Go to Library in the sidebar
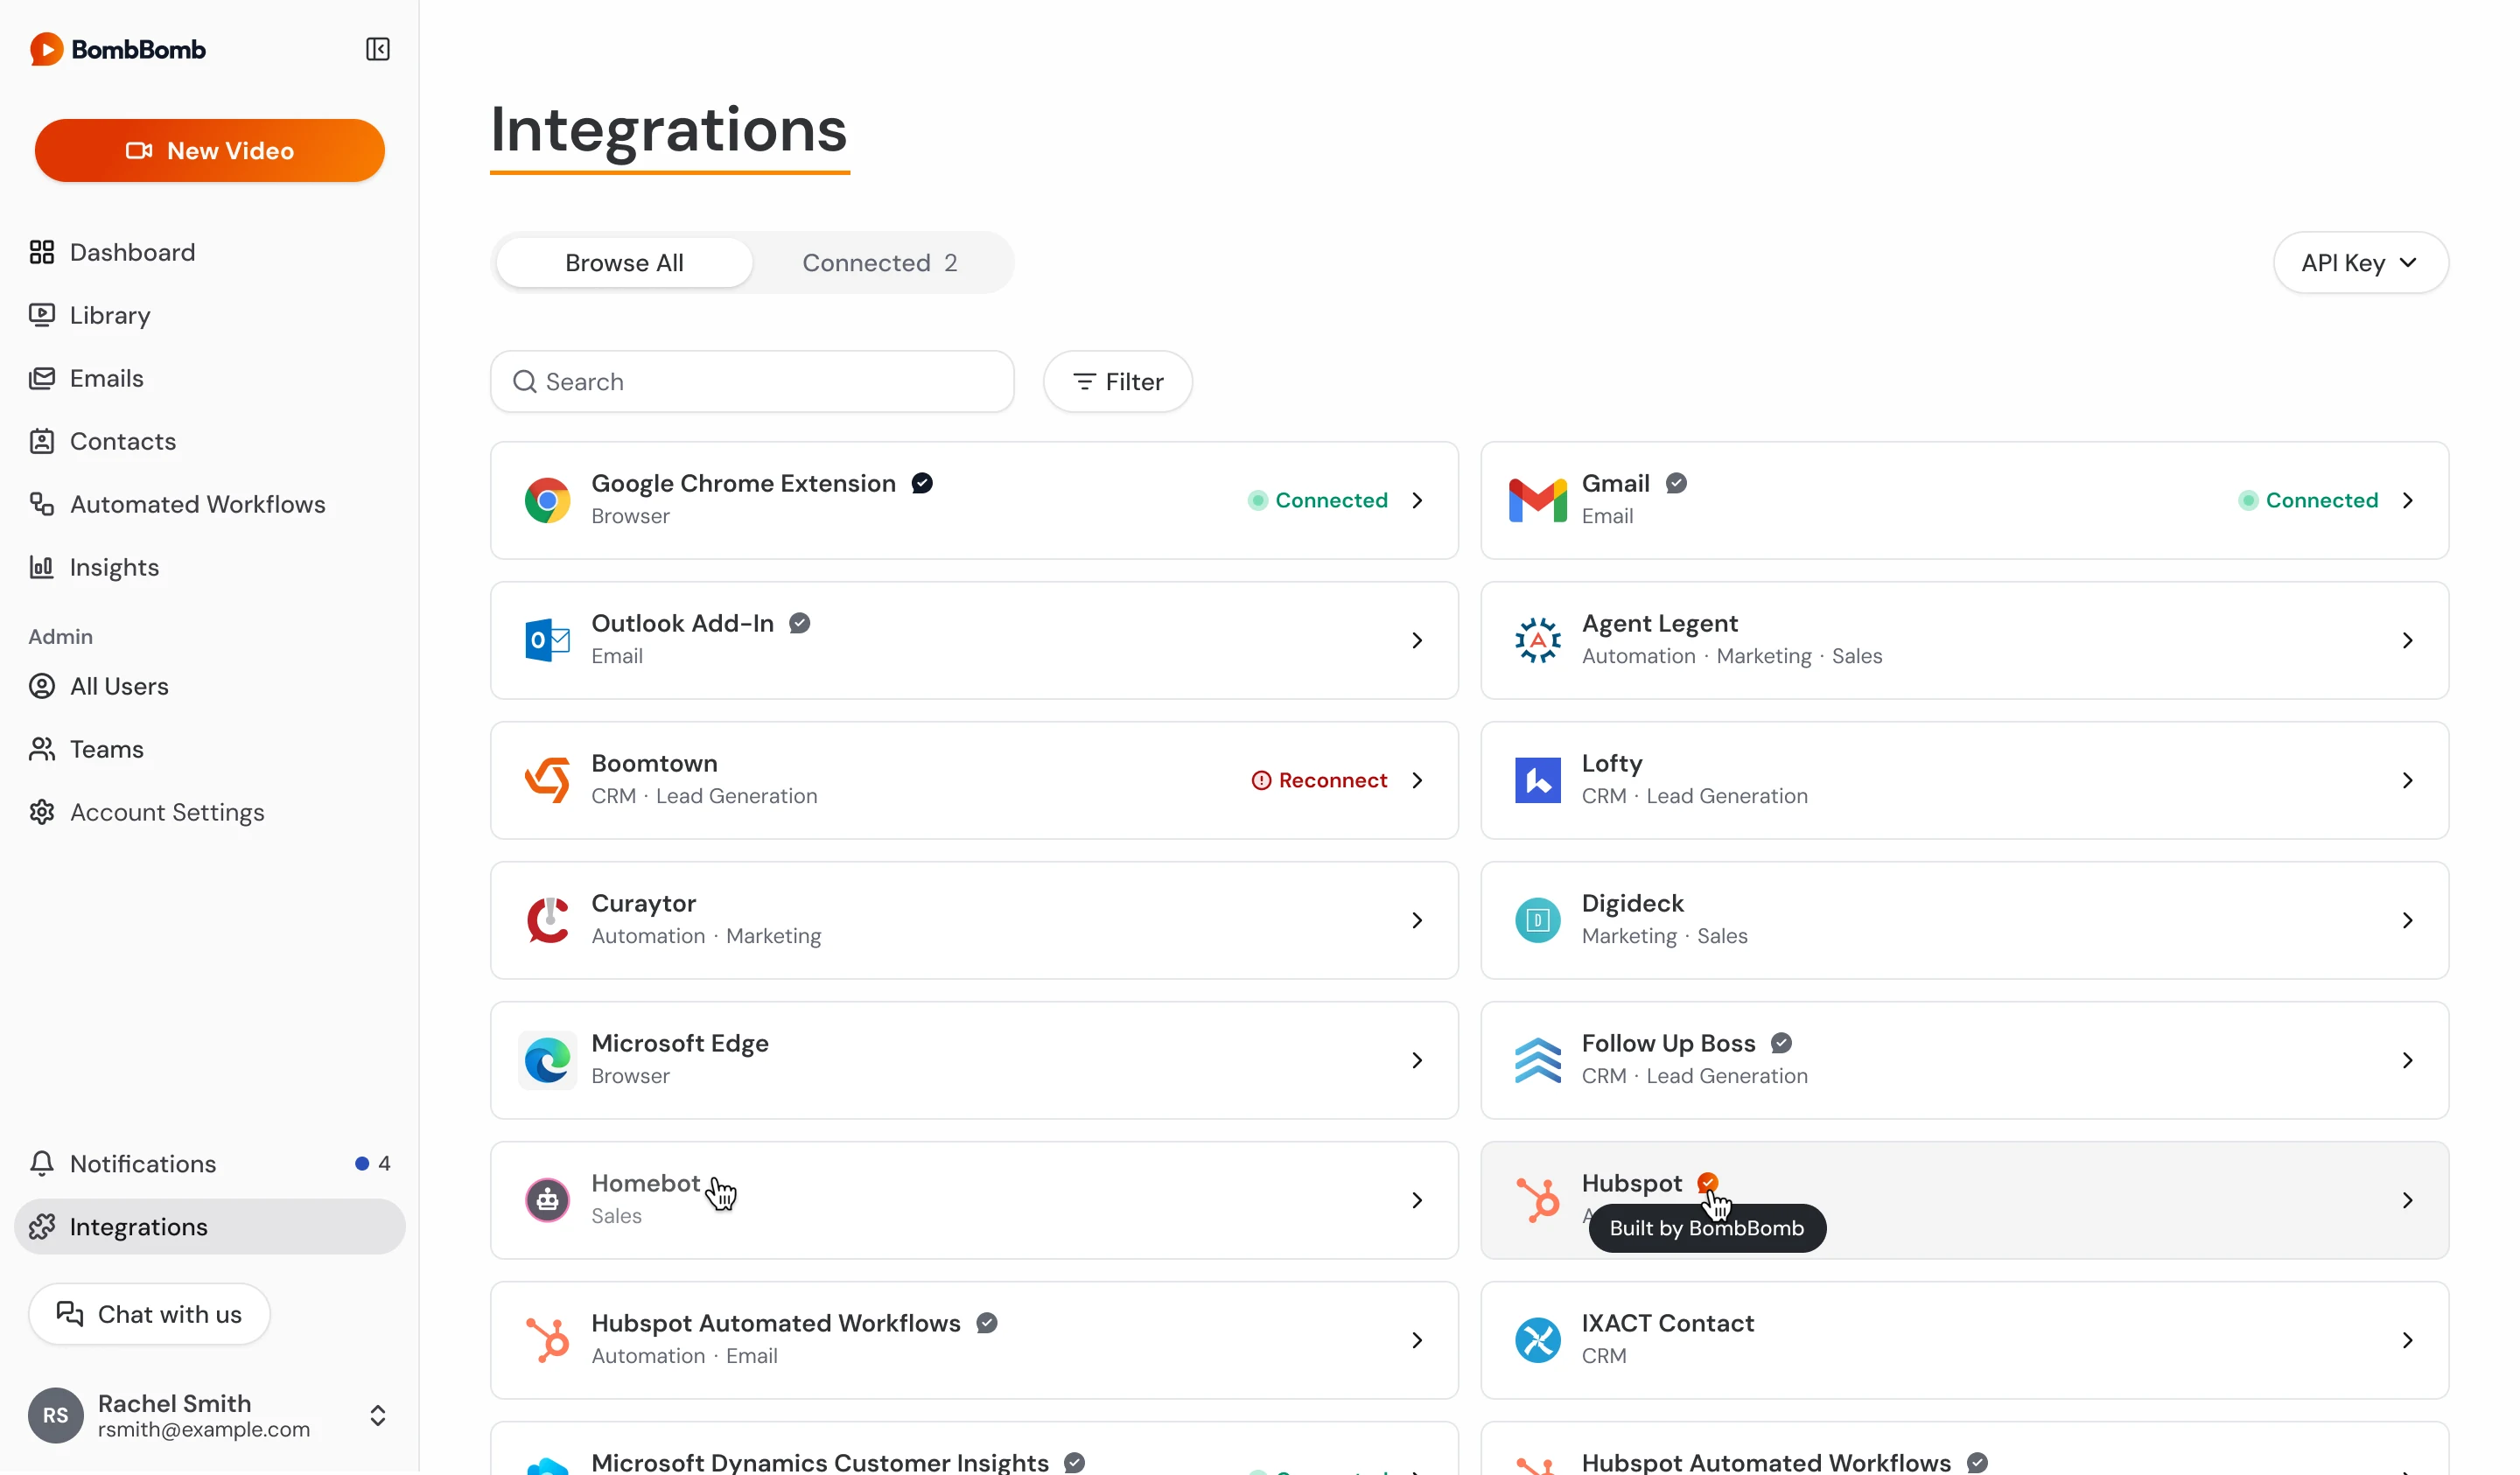The image size is (2520, 1475). point(210,315)
